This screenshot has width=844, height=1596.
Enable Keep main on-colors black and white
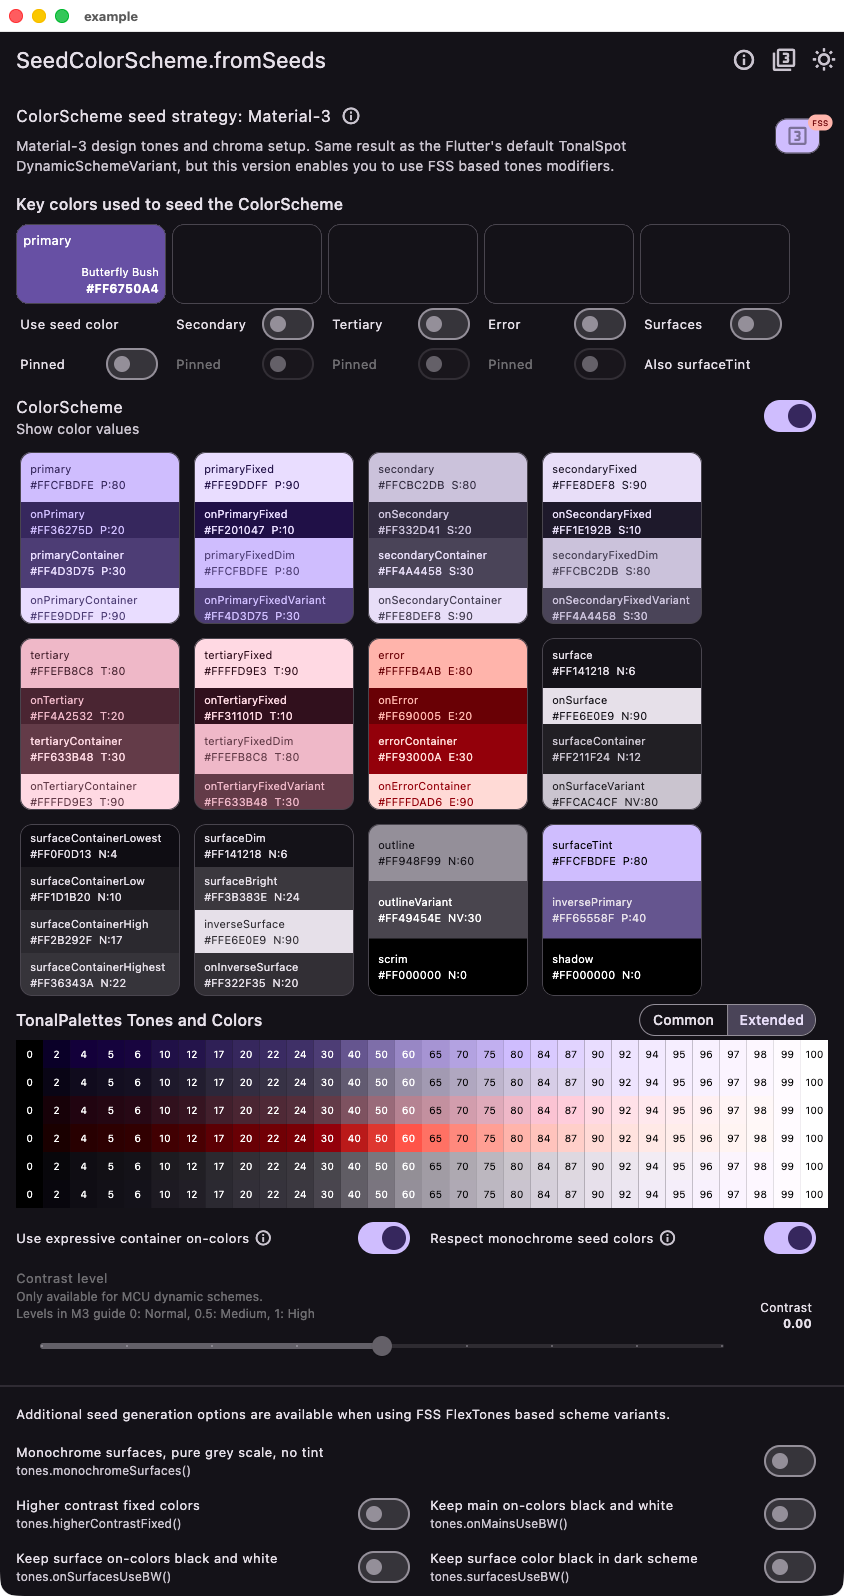coord(790,1514)
